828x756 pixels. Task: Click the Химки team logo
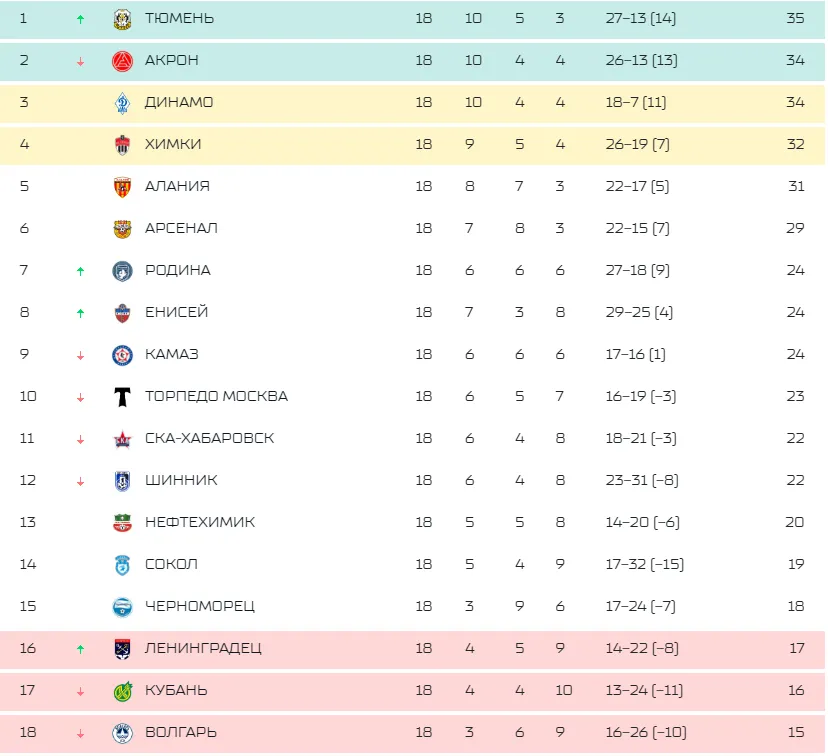coord(123,145)
